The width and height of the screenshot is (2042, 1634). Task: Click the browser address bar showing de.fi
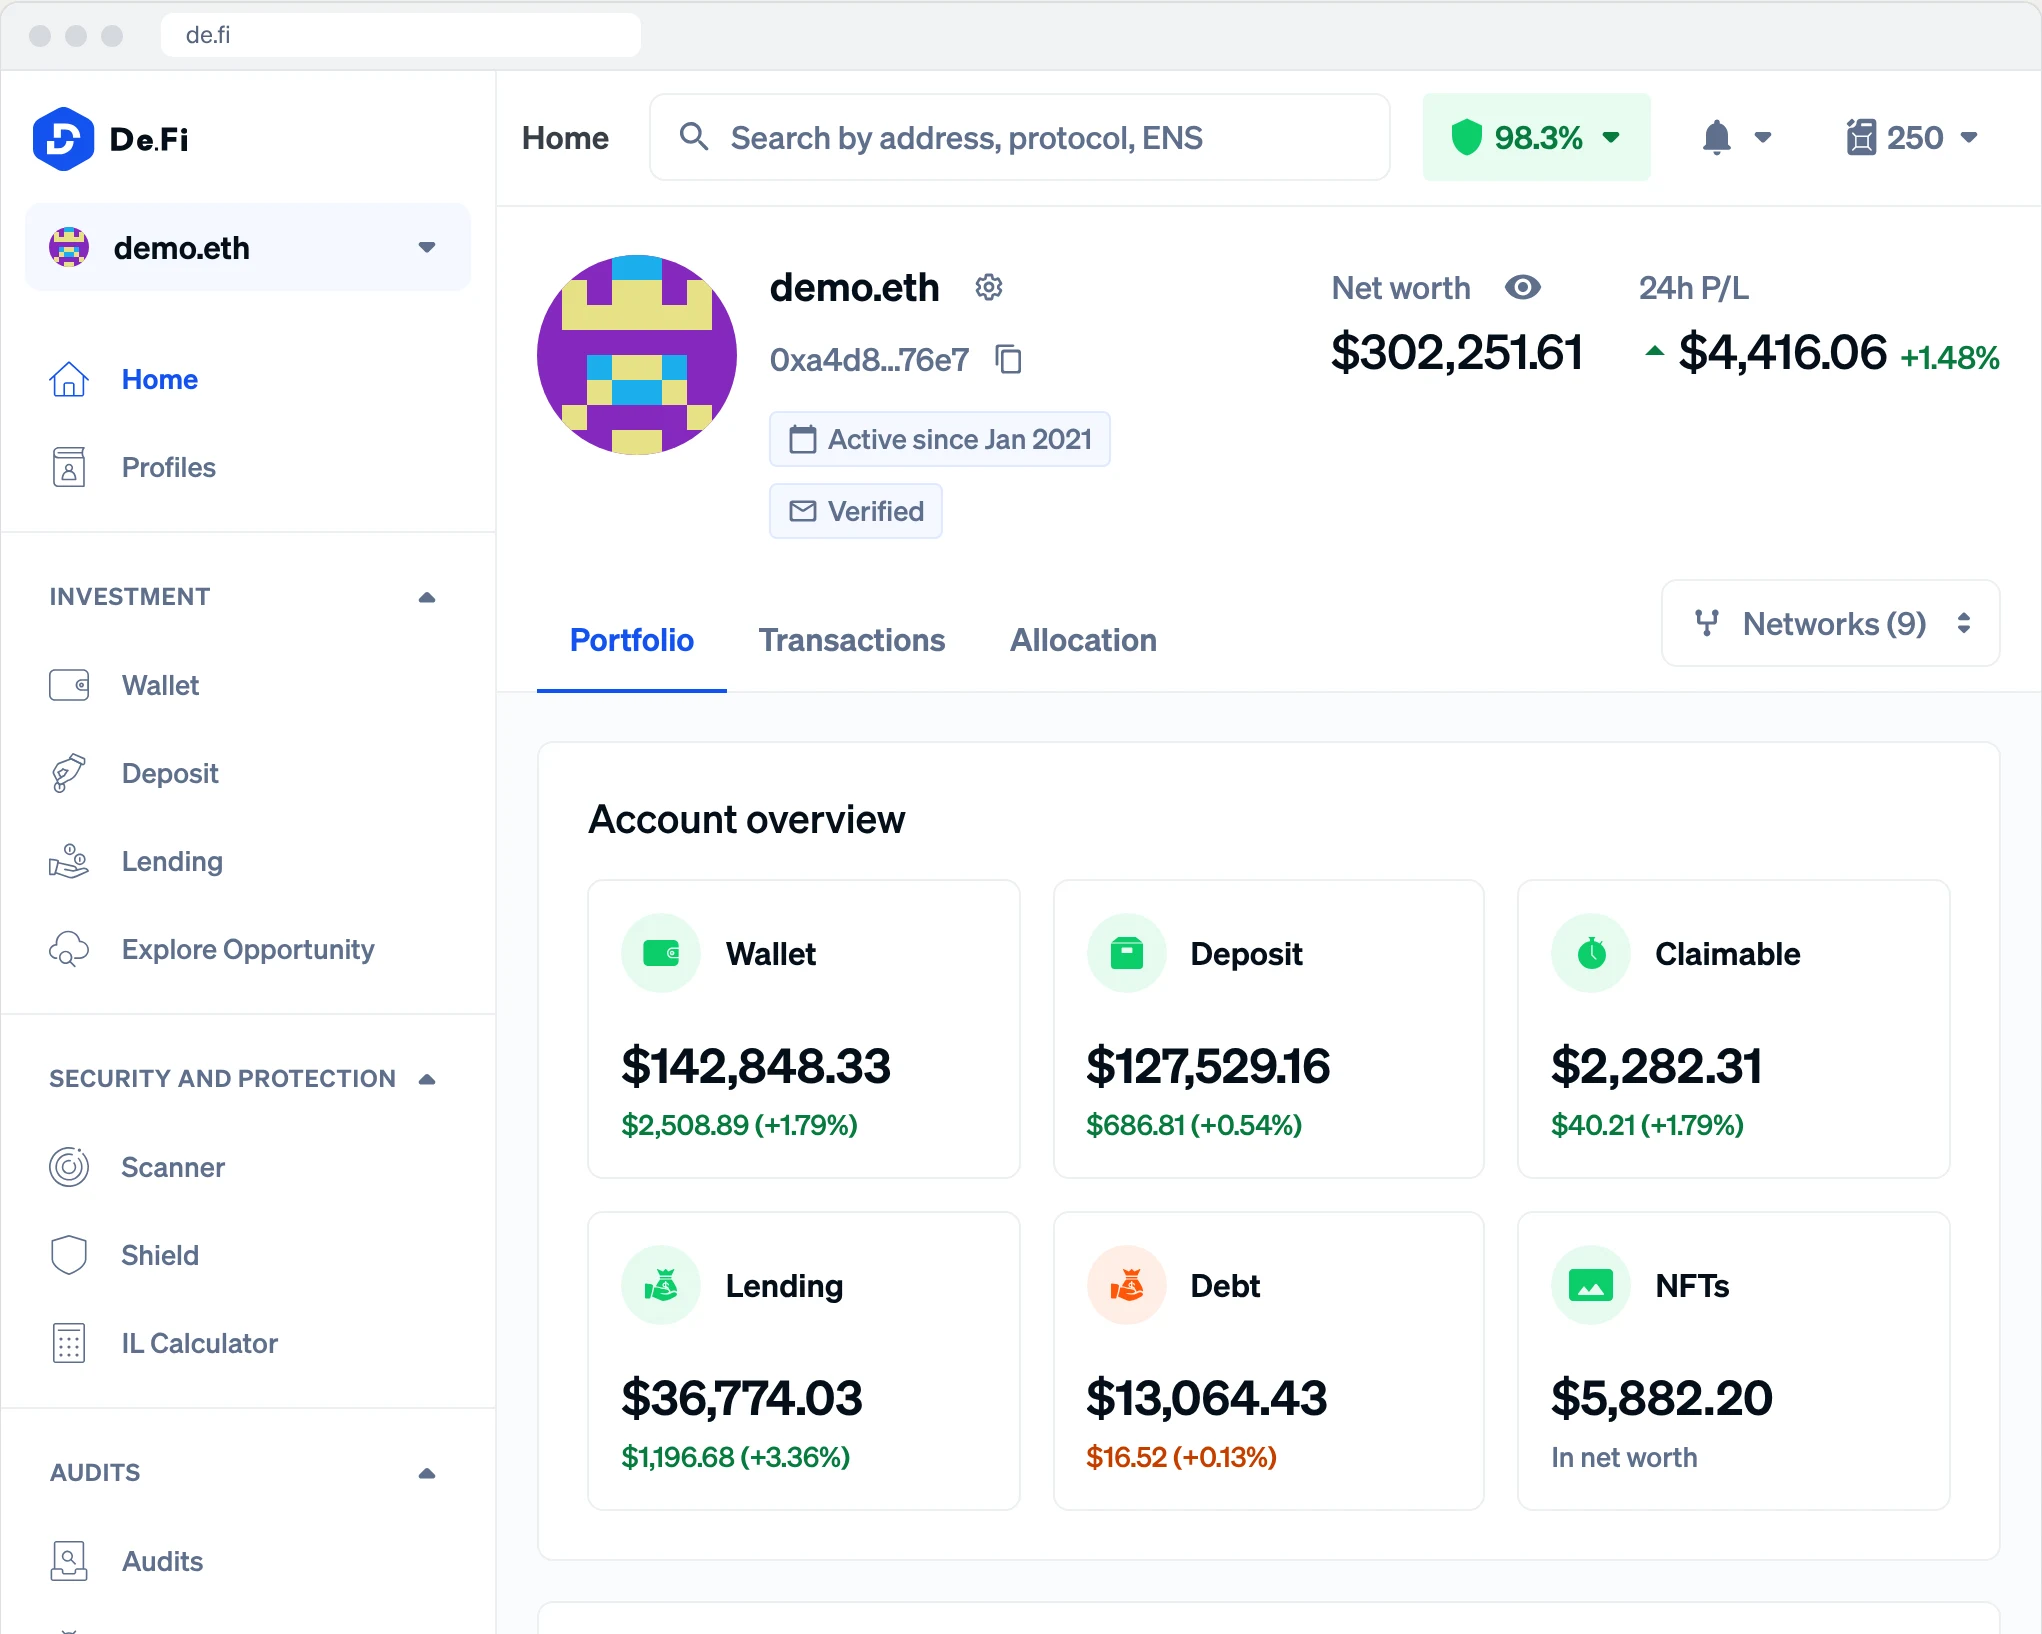pyautogui.click(x=400, y=35)
